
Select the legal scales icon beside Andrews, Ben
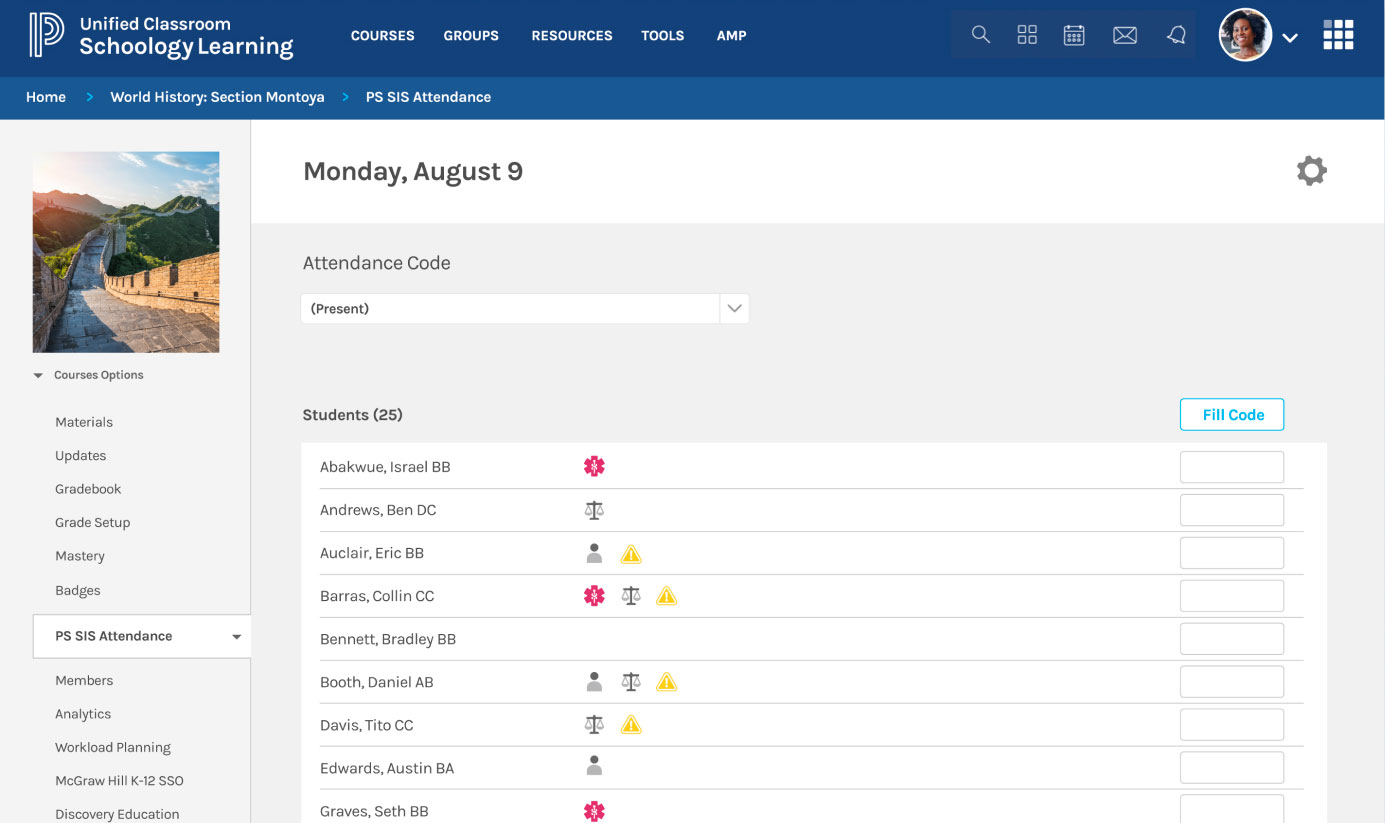click(x=594, y=509)
